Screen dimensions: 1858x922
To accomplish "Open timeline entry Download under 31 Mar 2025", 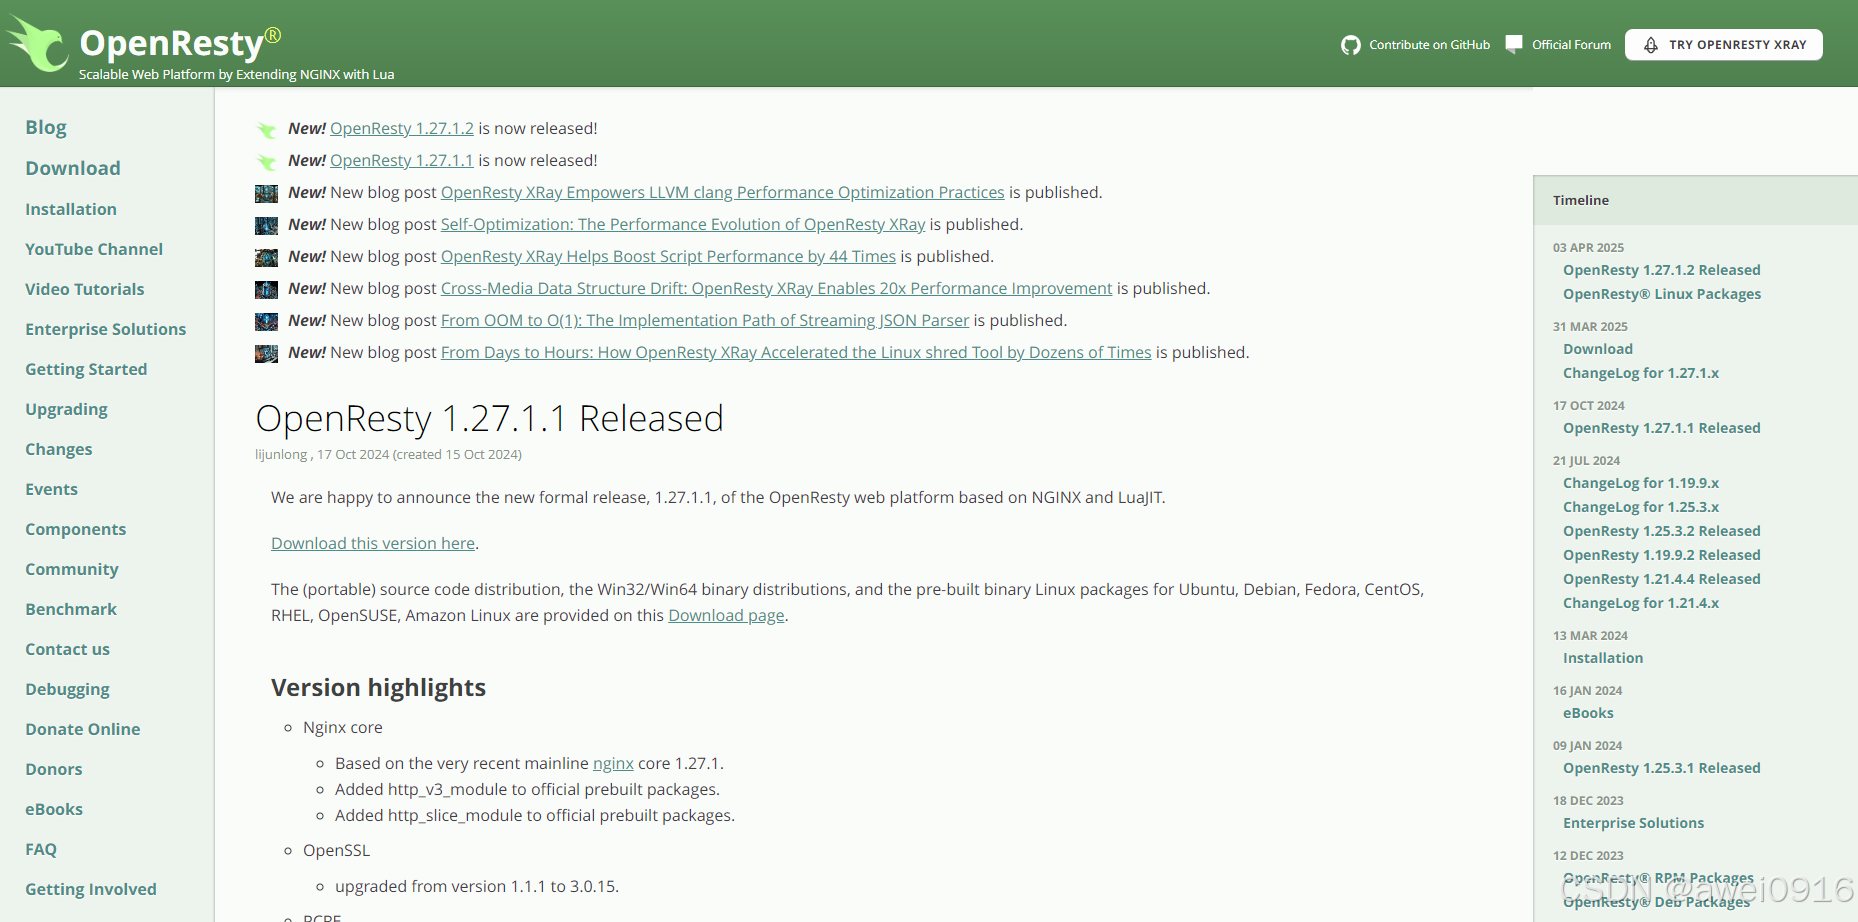I will point(1598,349).
